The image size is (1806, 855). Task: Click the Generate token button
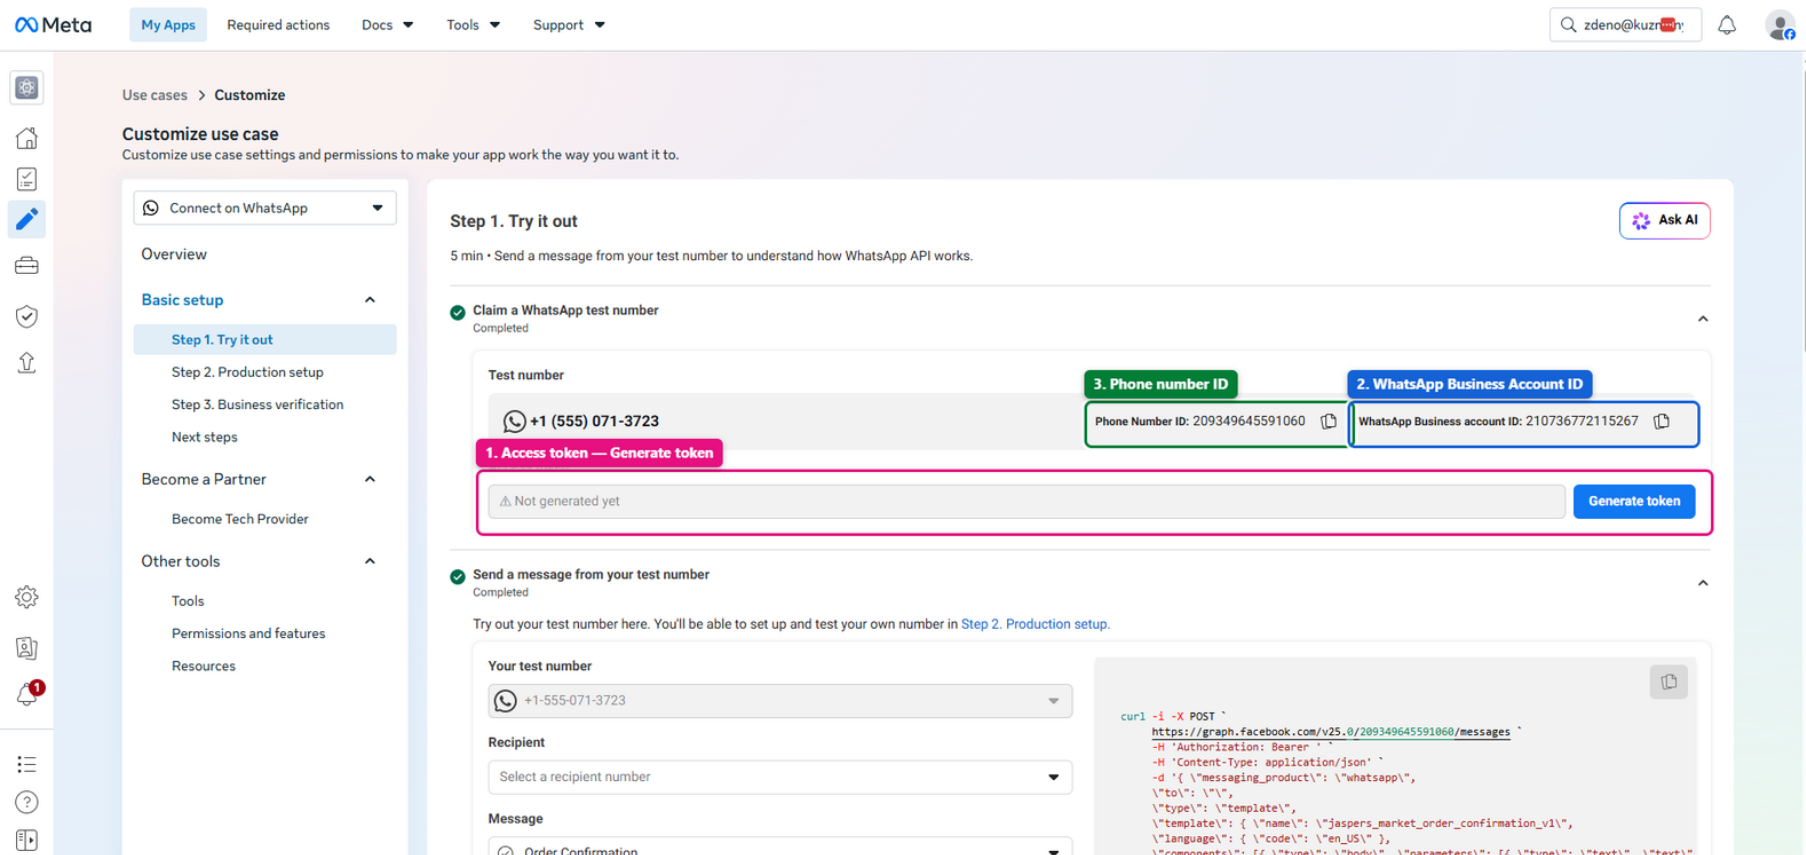click(x=1634, y=501)
